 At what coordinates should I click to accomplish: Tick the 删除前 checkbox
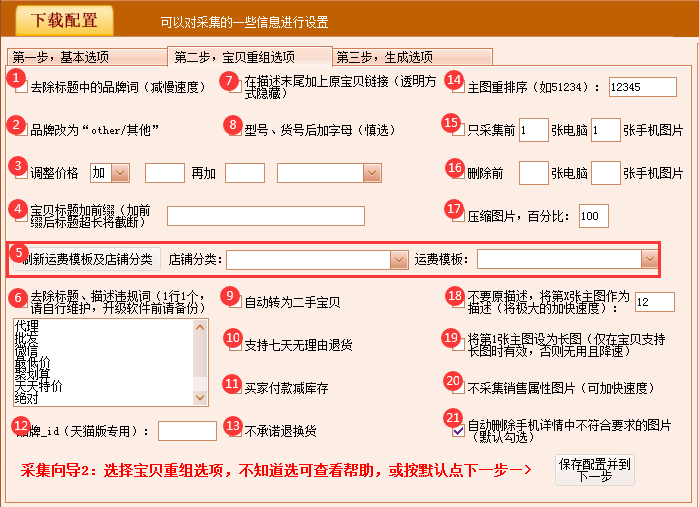[458, 173]
